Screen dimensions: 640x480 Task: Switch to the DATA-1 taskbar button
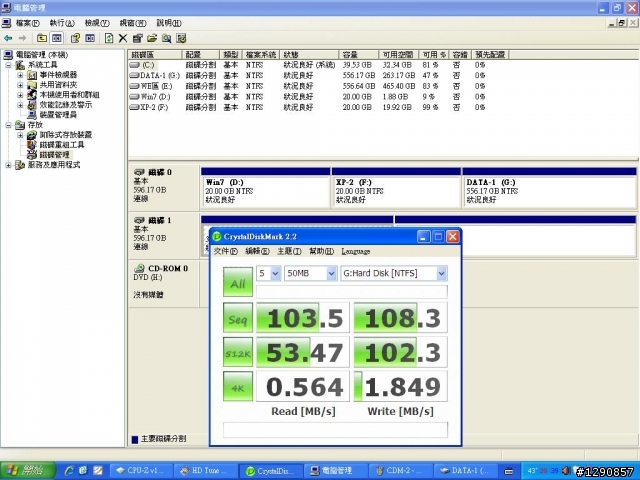[465, 471]
